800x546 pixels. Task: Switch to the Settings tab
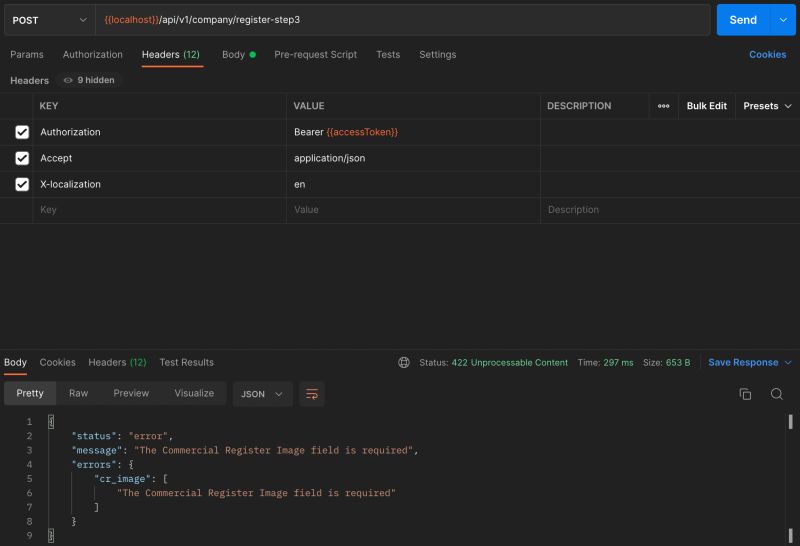(438, 55)
